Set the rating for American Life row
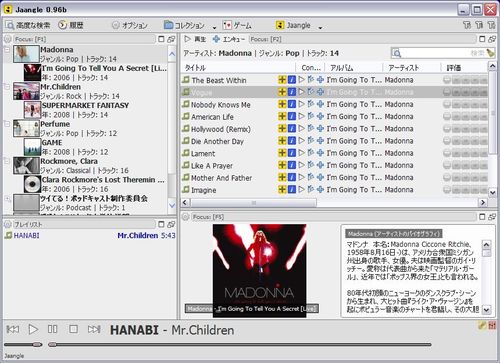 [x=465, y=117]
